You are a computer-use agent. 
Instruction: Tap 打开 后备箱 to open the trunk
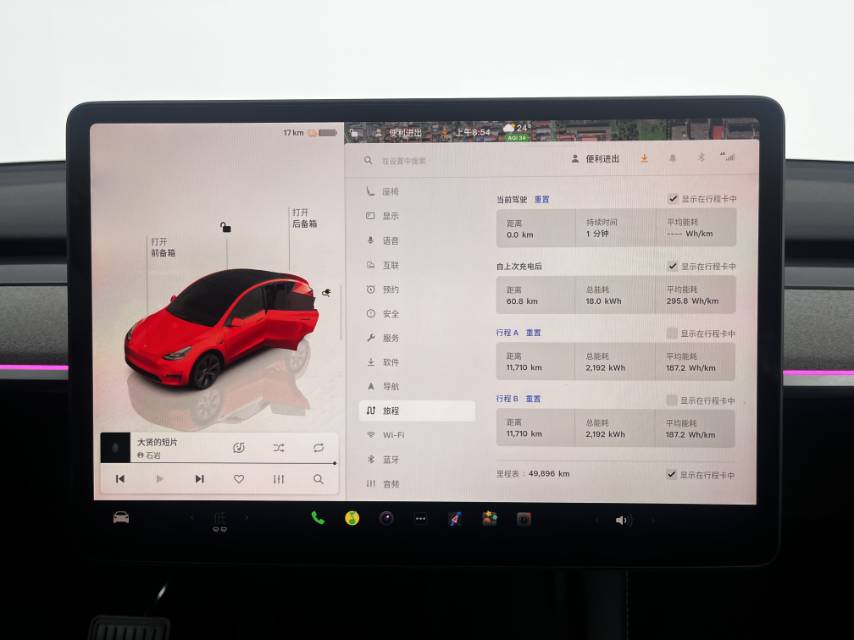tap(304, 218)
